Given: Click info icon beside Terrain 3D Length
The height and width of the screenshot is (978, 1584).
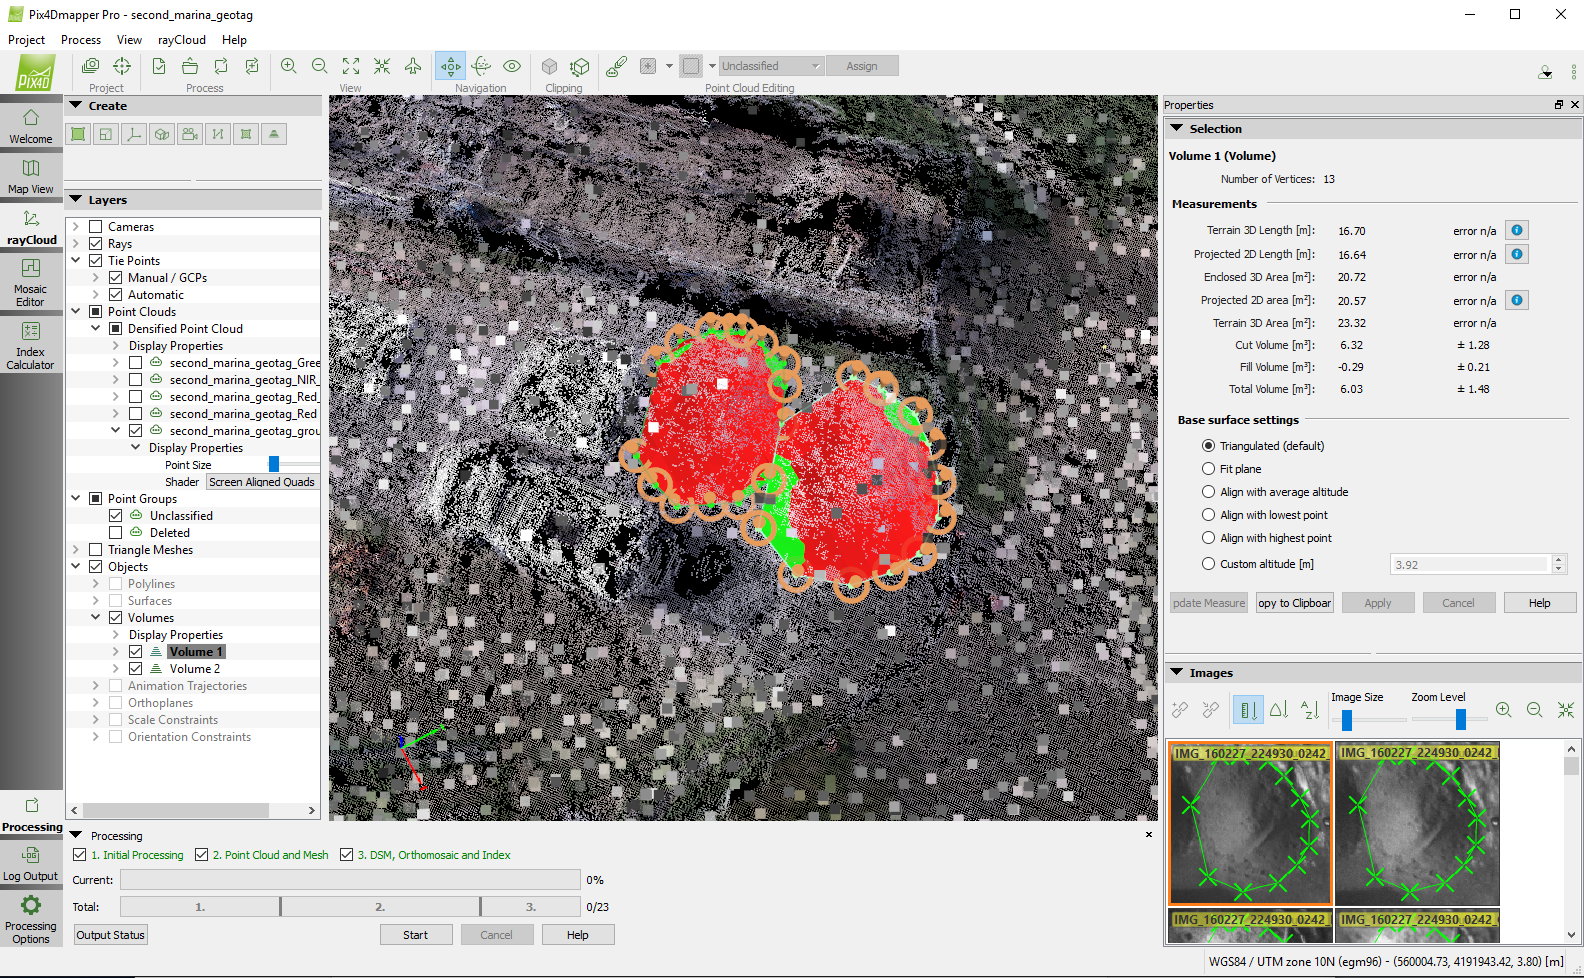Looking at the screenshot, I should coord(1516,231).
